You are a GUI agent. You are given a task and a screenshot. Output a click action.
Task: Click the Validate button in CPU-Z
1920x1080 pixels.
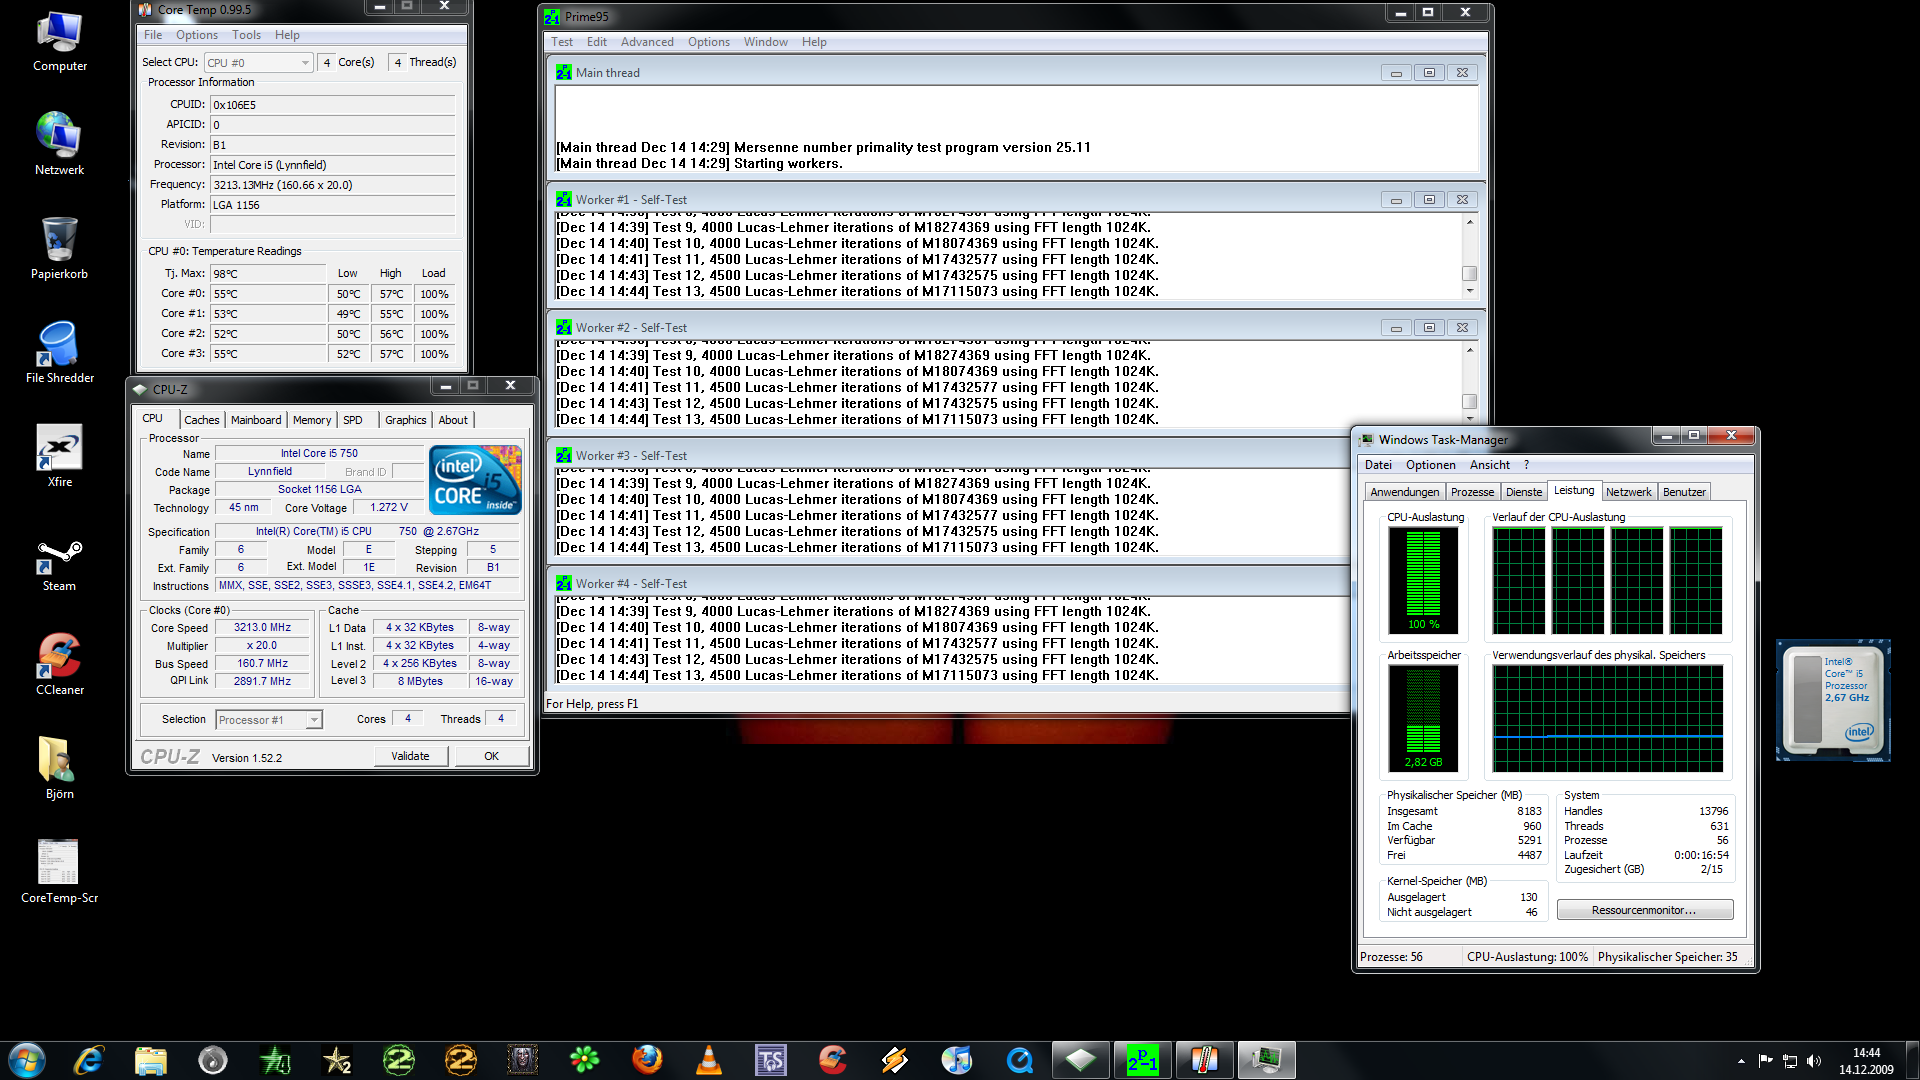pos(410,756)
